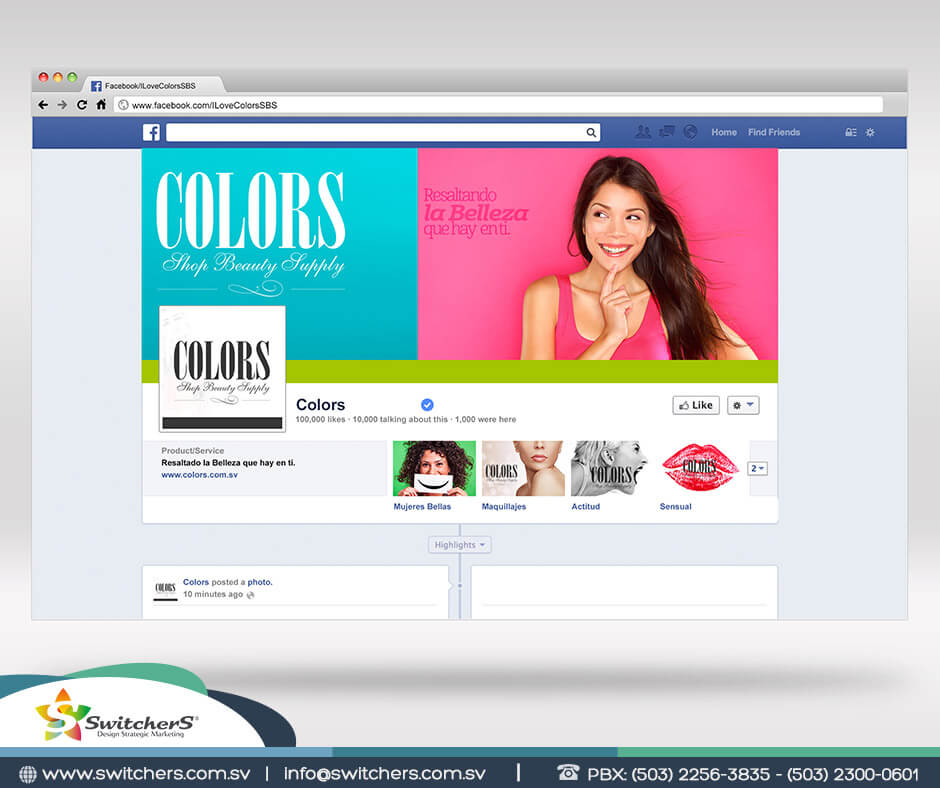Click the post audience globe icon
Viewport: 940px width, 788px height.
(x=251, y=595)
